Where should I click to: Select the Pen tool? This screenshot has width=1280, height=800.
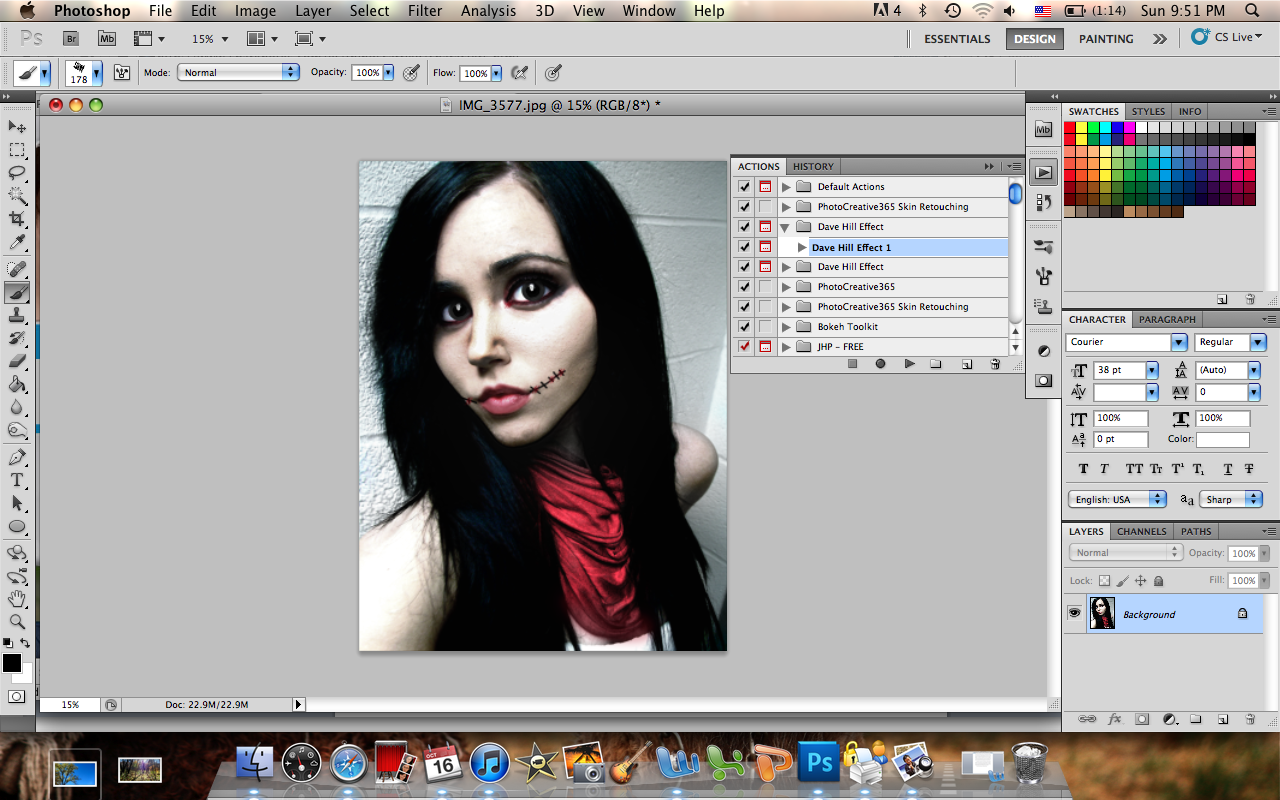click(17, 457)
